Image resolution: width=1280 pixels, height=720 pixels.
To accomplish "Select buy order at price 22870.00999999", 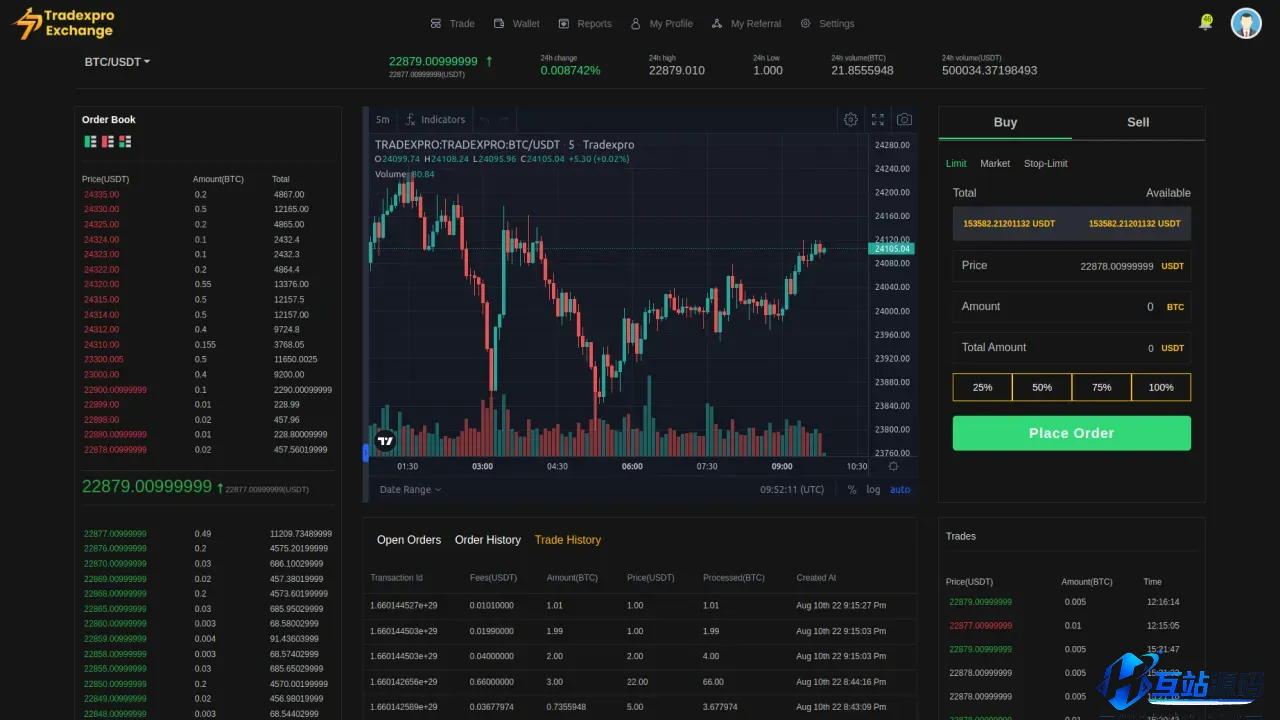I will coord(207,564).
